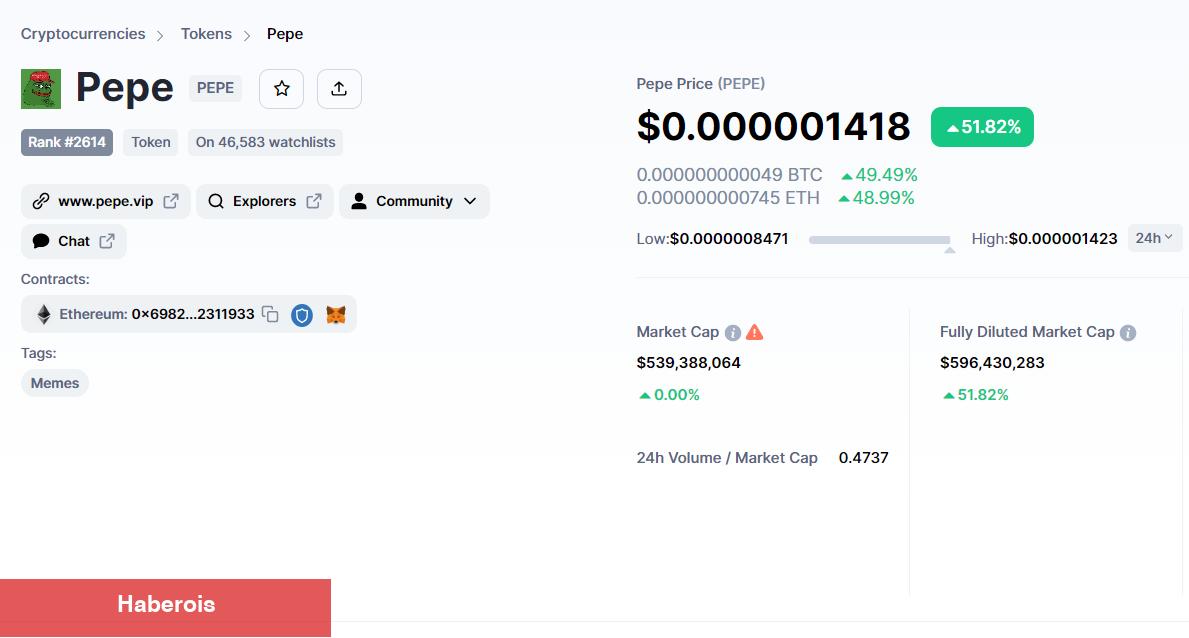Click the Memes tag
This screenshot has width=1189, height=638.
click(x=55, y=383)
